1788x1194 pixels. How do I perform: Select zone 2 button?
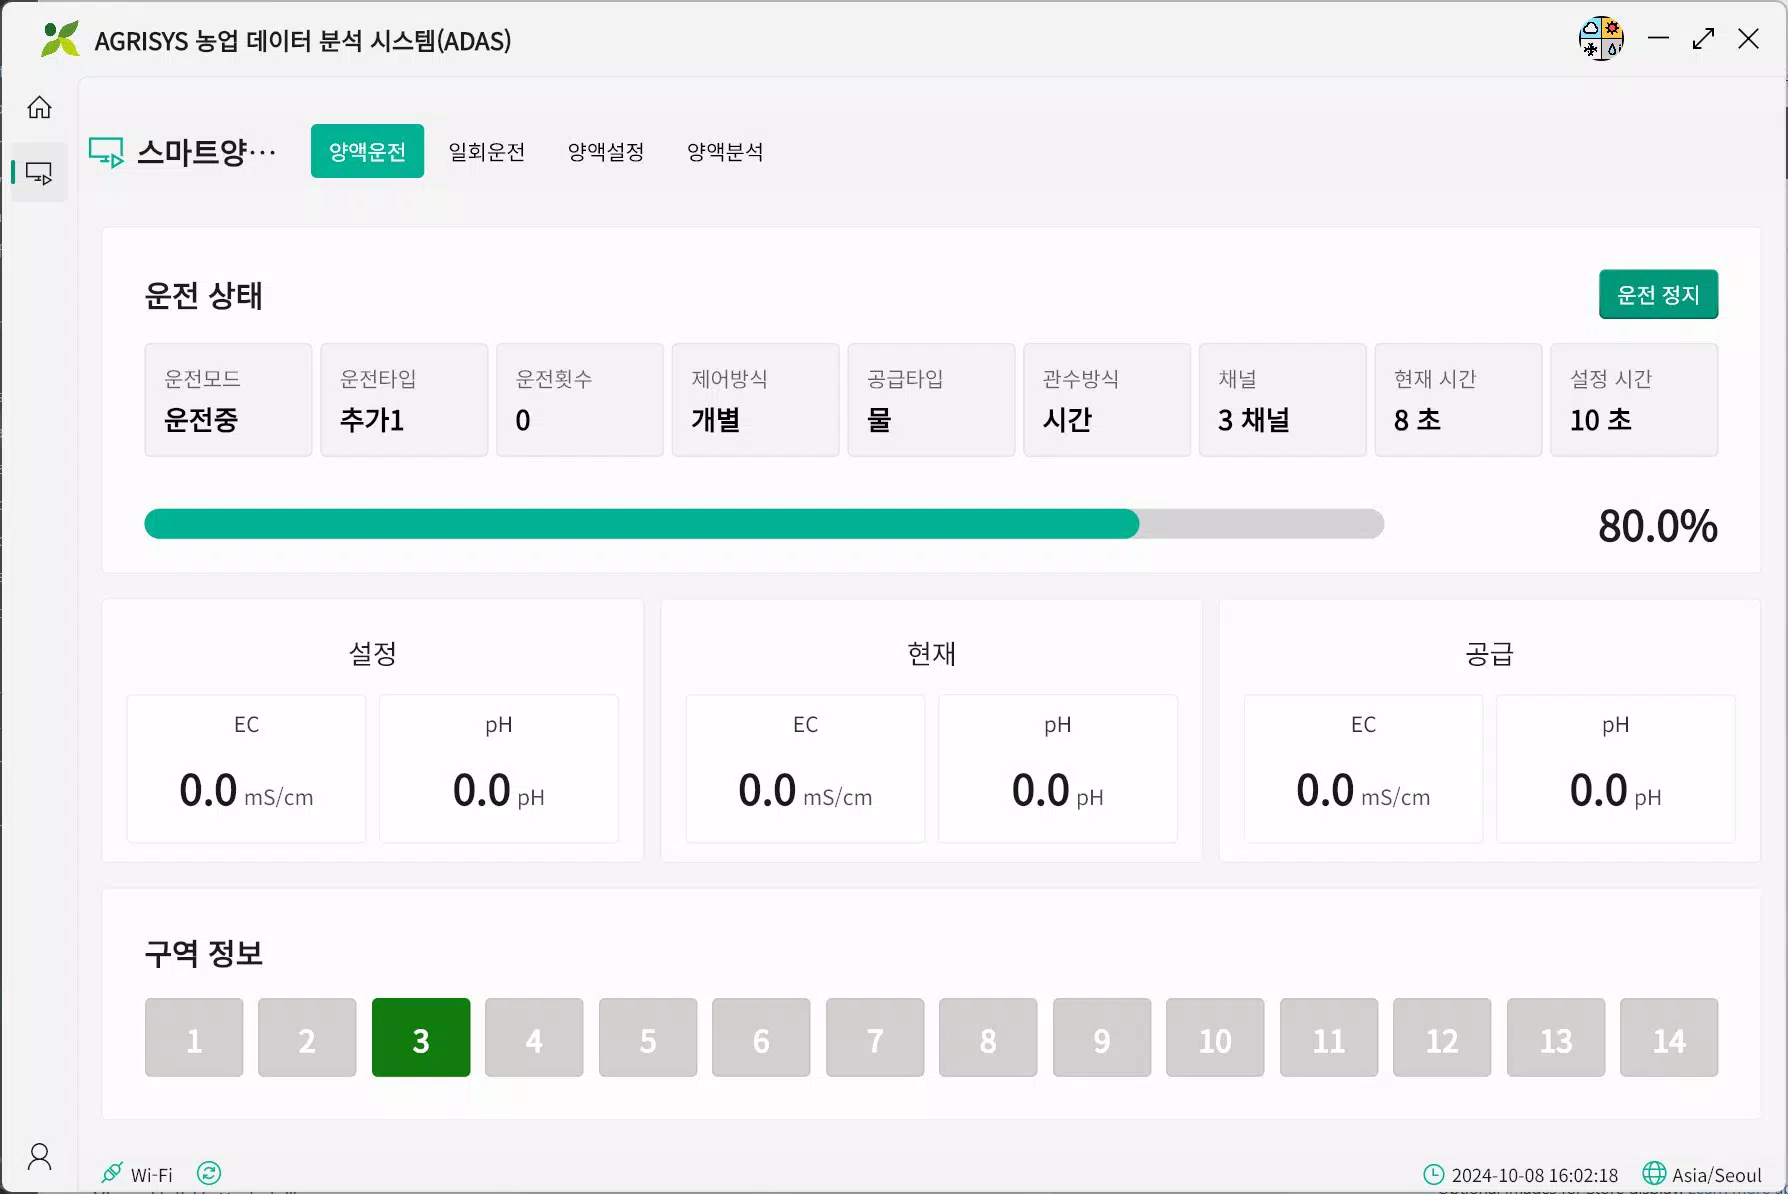pos(307,1037)
